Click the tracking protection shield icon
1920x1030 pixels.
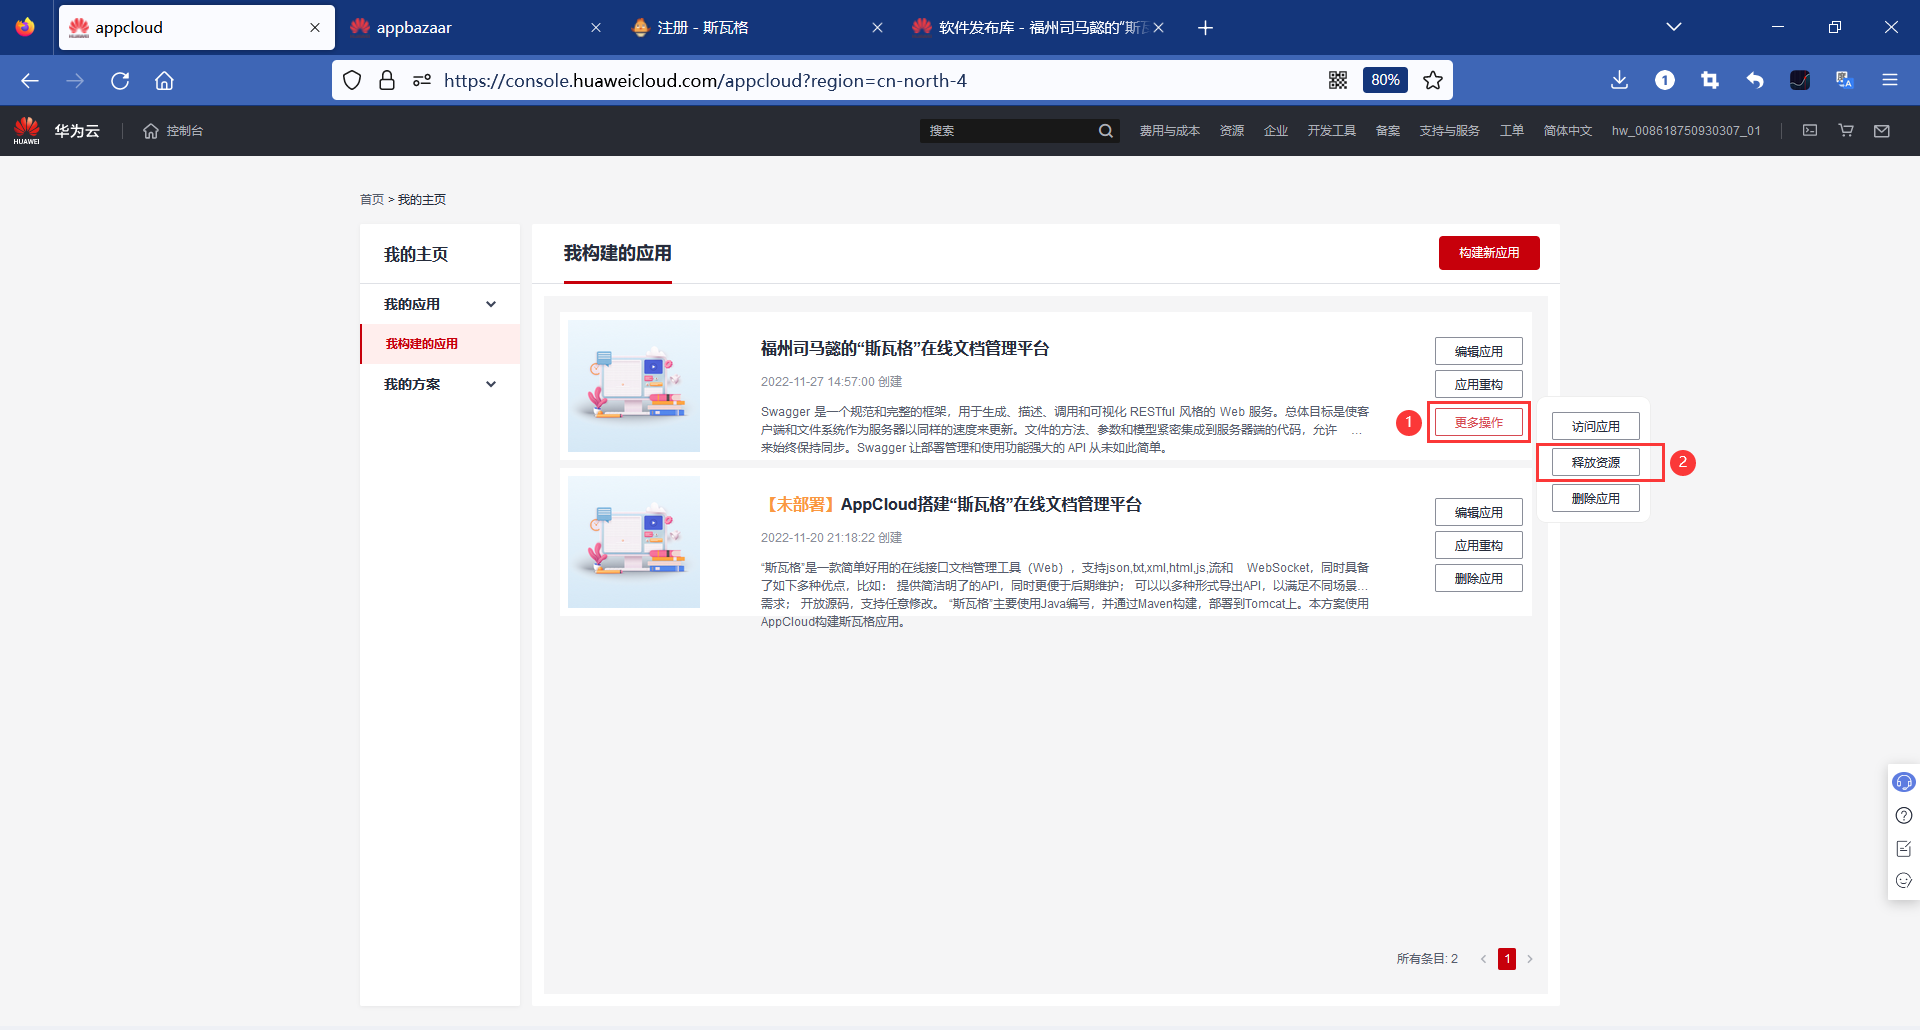point(352,81)
